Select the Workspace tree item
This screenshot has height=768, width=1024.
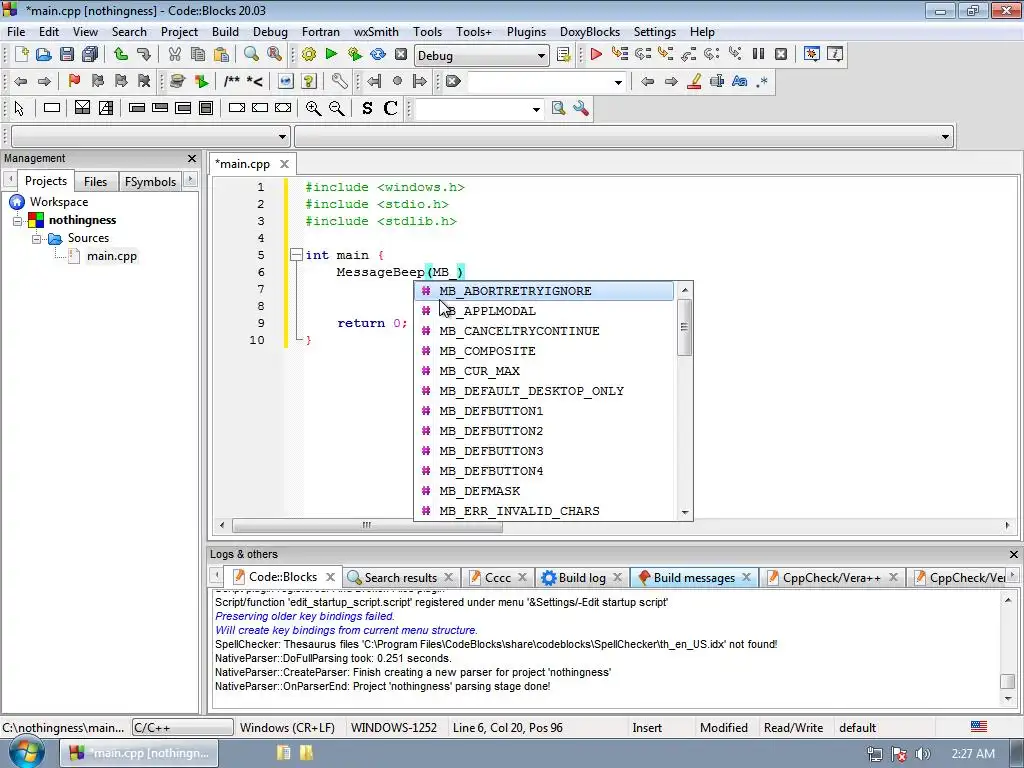click(x=59, y=202)
